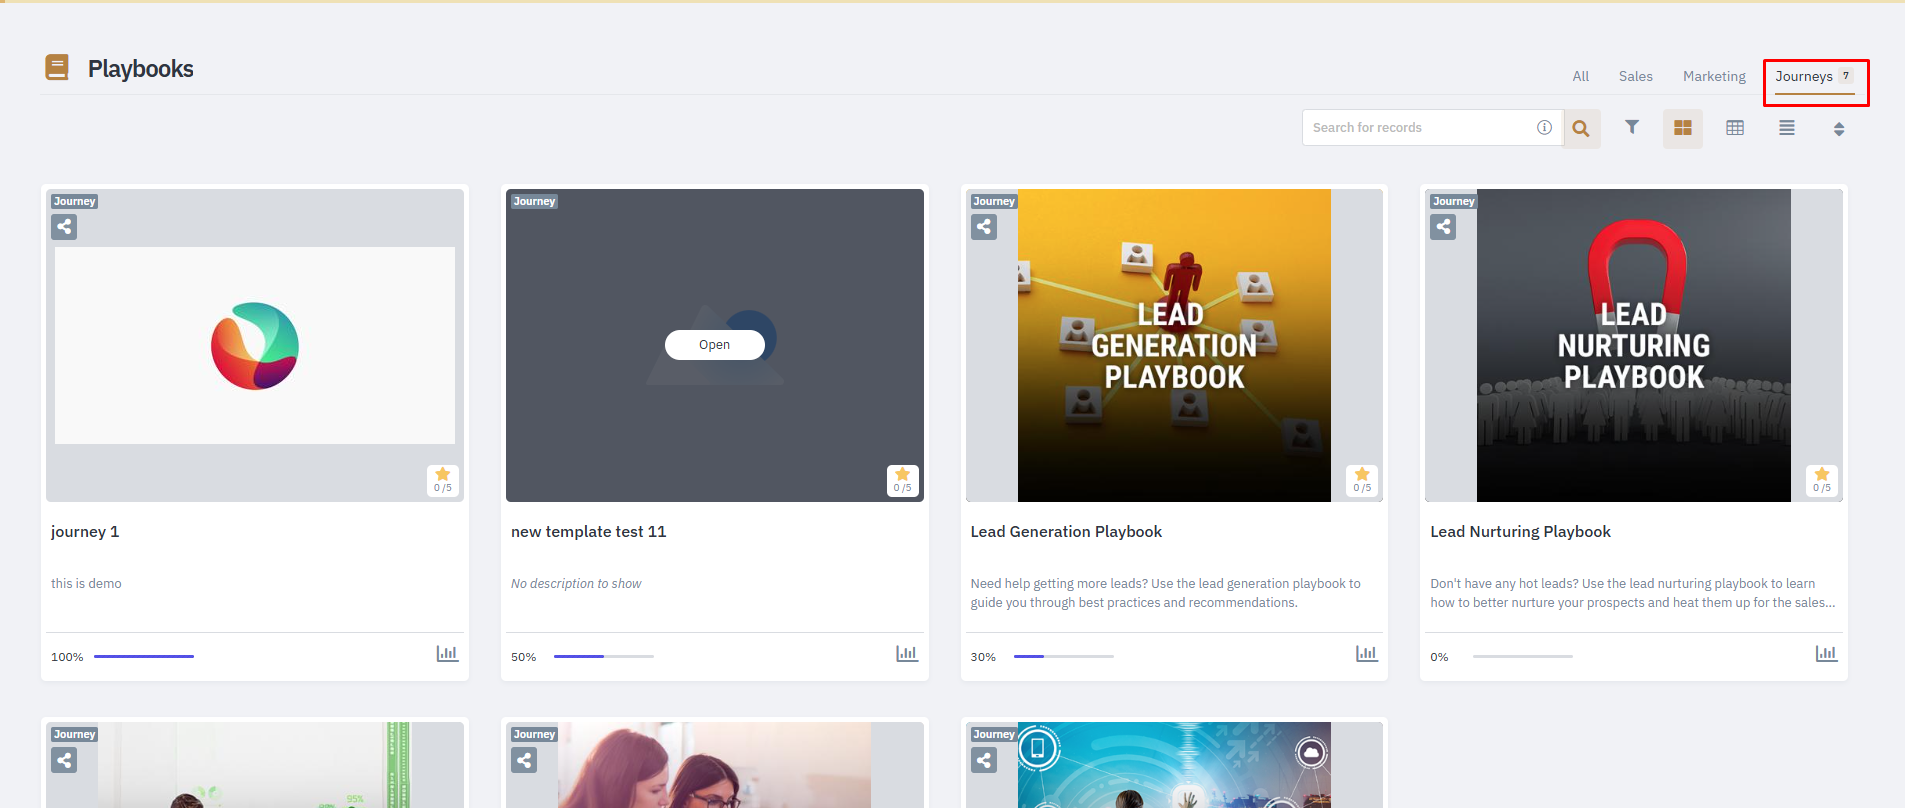Viewport: 1905px width, 808px height.
Task: Share the Lead Generation Playbook
Action: 984,227
